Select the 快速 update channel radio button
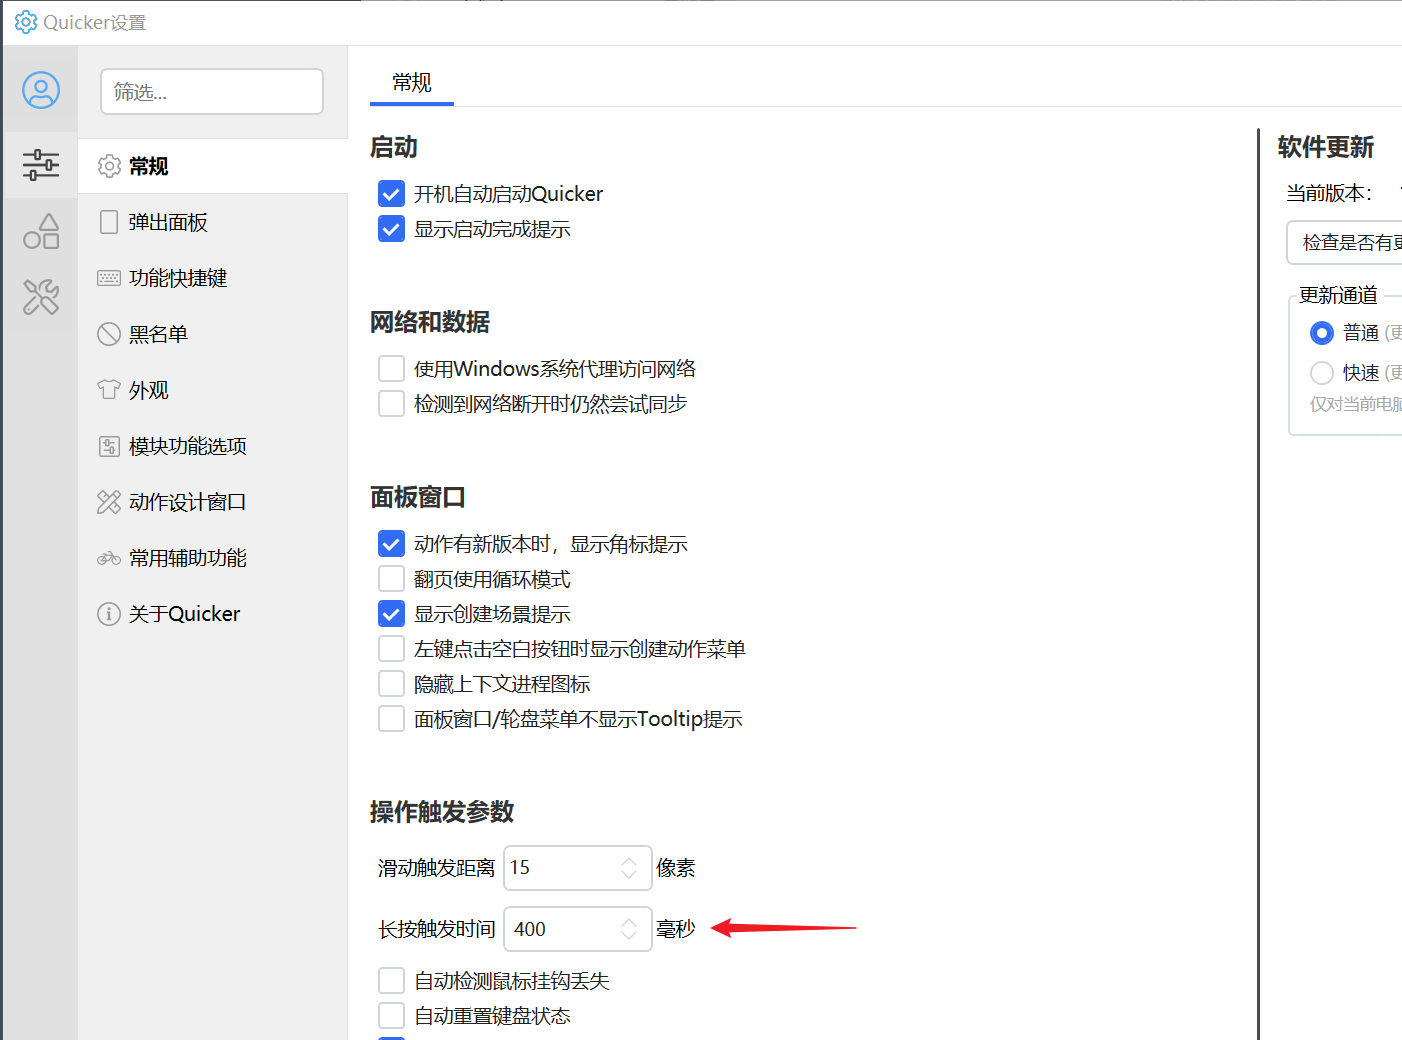This screenshot has width=1402, height=1040. (x=1322, y=373)
